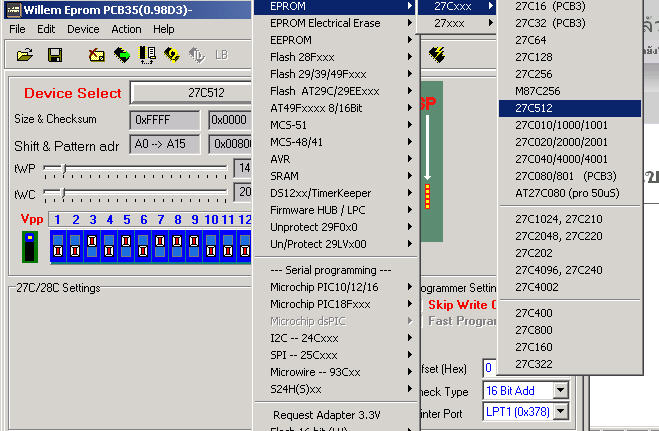Viewport: 659px width, 431px height.
Task: Click the LB lock bits toolbar icon
Action: 221,55
